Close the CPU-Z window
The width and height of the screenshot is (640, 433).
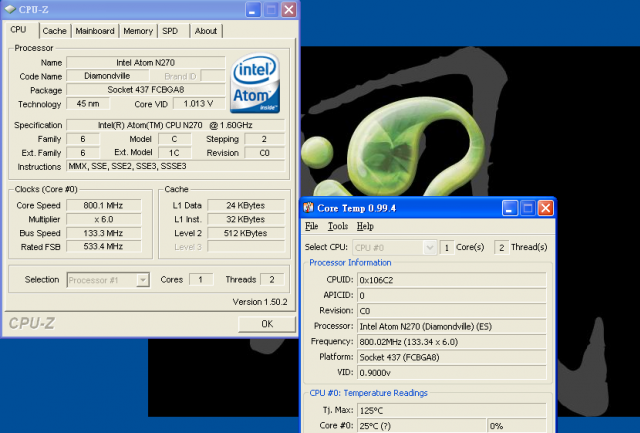[289, 9]
